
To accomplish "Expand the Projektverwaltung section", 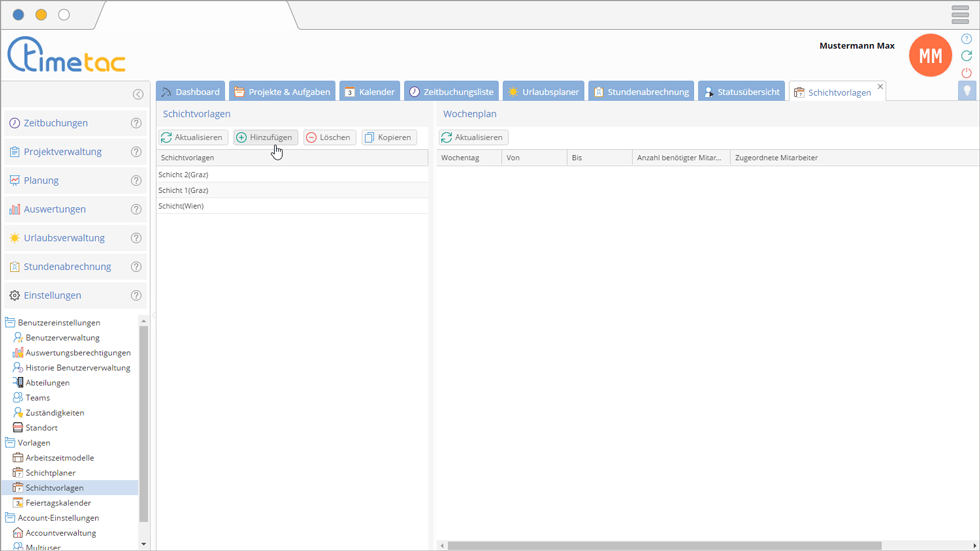I will 63,152.
